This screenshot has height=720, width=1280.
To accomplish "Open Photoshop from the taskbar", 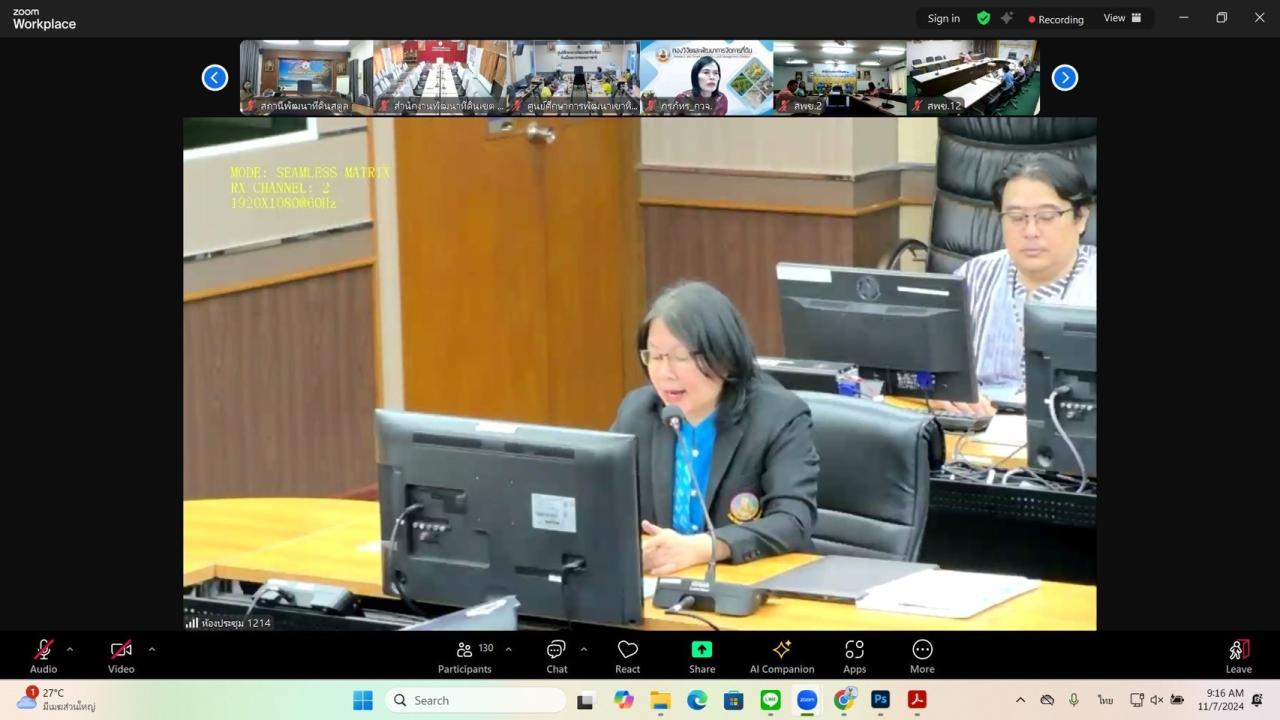I will pos(880,700).
